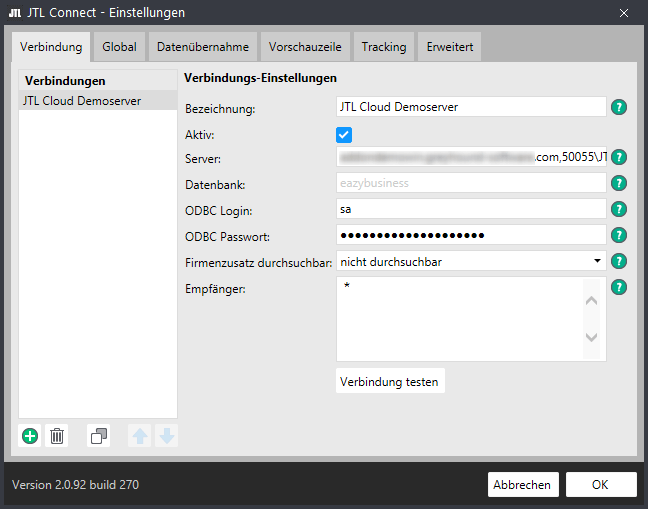Click the Empfänger scroll-down arrow
The image size is (648, 509).
pos(591,337)
